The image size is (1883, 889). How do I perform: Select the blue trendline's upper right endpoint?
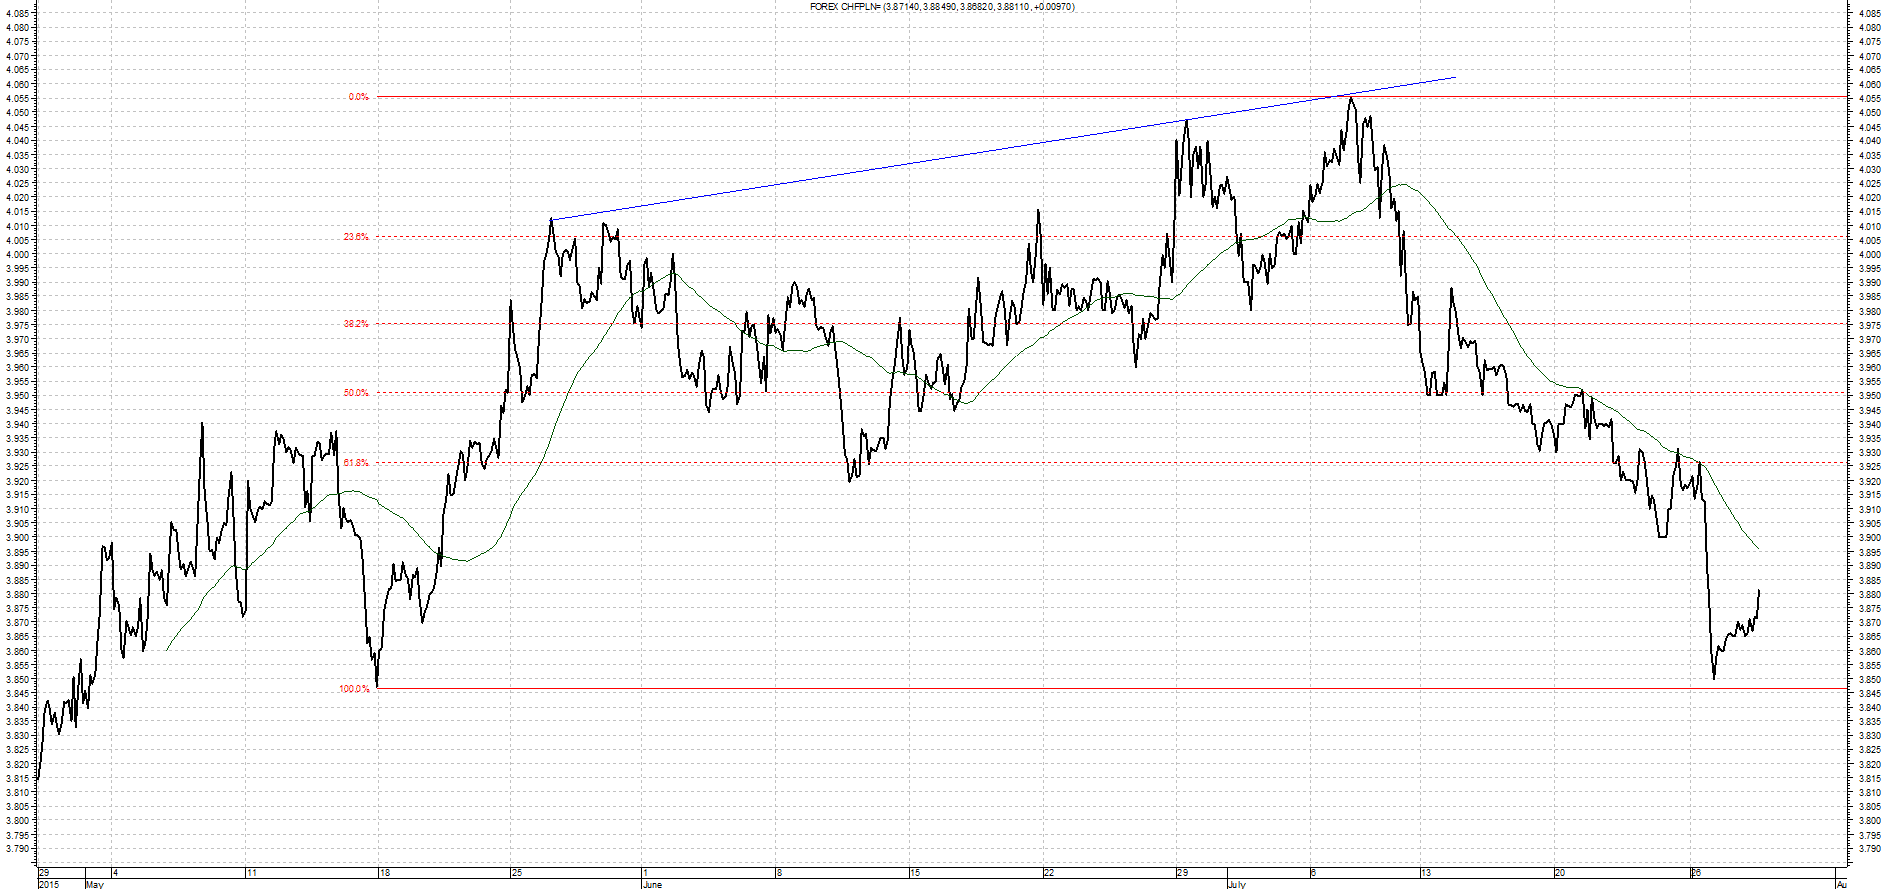pyautogui.click(x=1455, y=76)
